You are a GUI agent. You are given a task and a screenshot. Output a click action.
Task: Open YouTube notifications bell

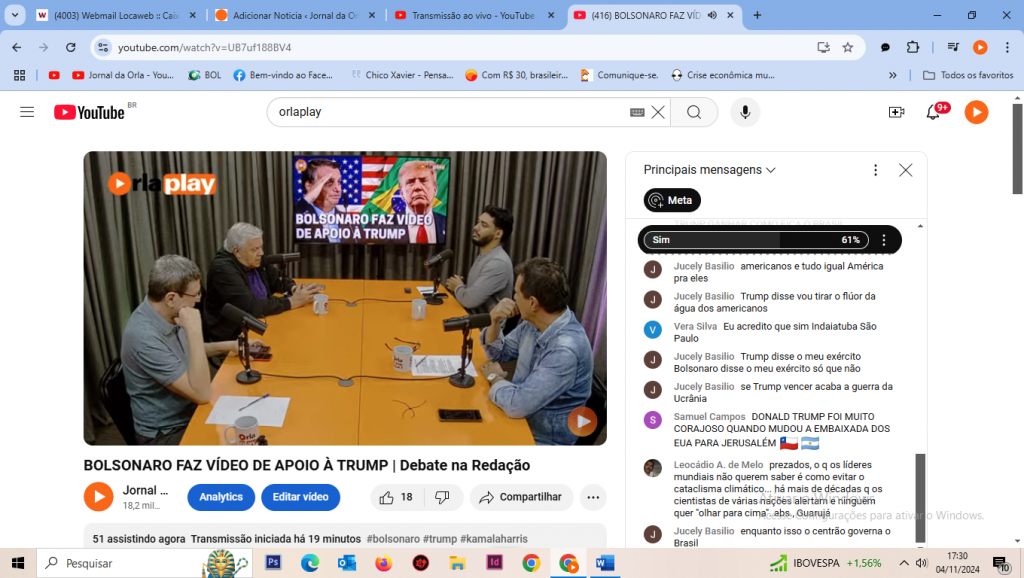(x=933, y=112)
